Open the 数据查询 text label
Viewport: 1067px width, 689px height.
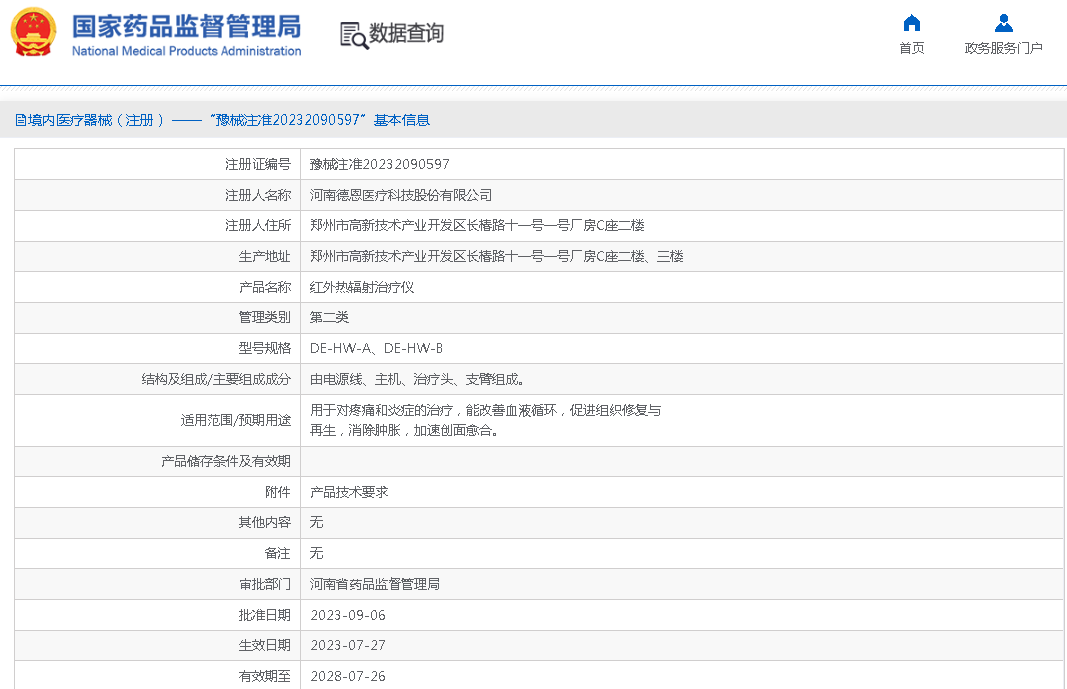click(407, 34)
